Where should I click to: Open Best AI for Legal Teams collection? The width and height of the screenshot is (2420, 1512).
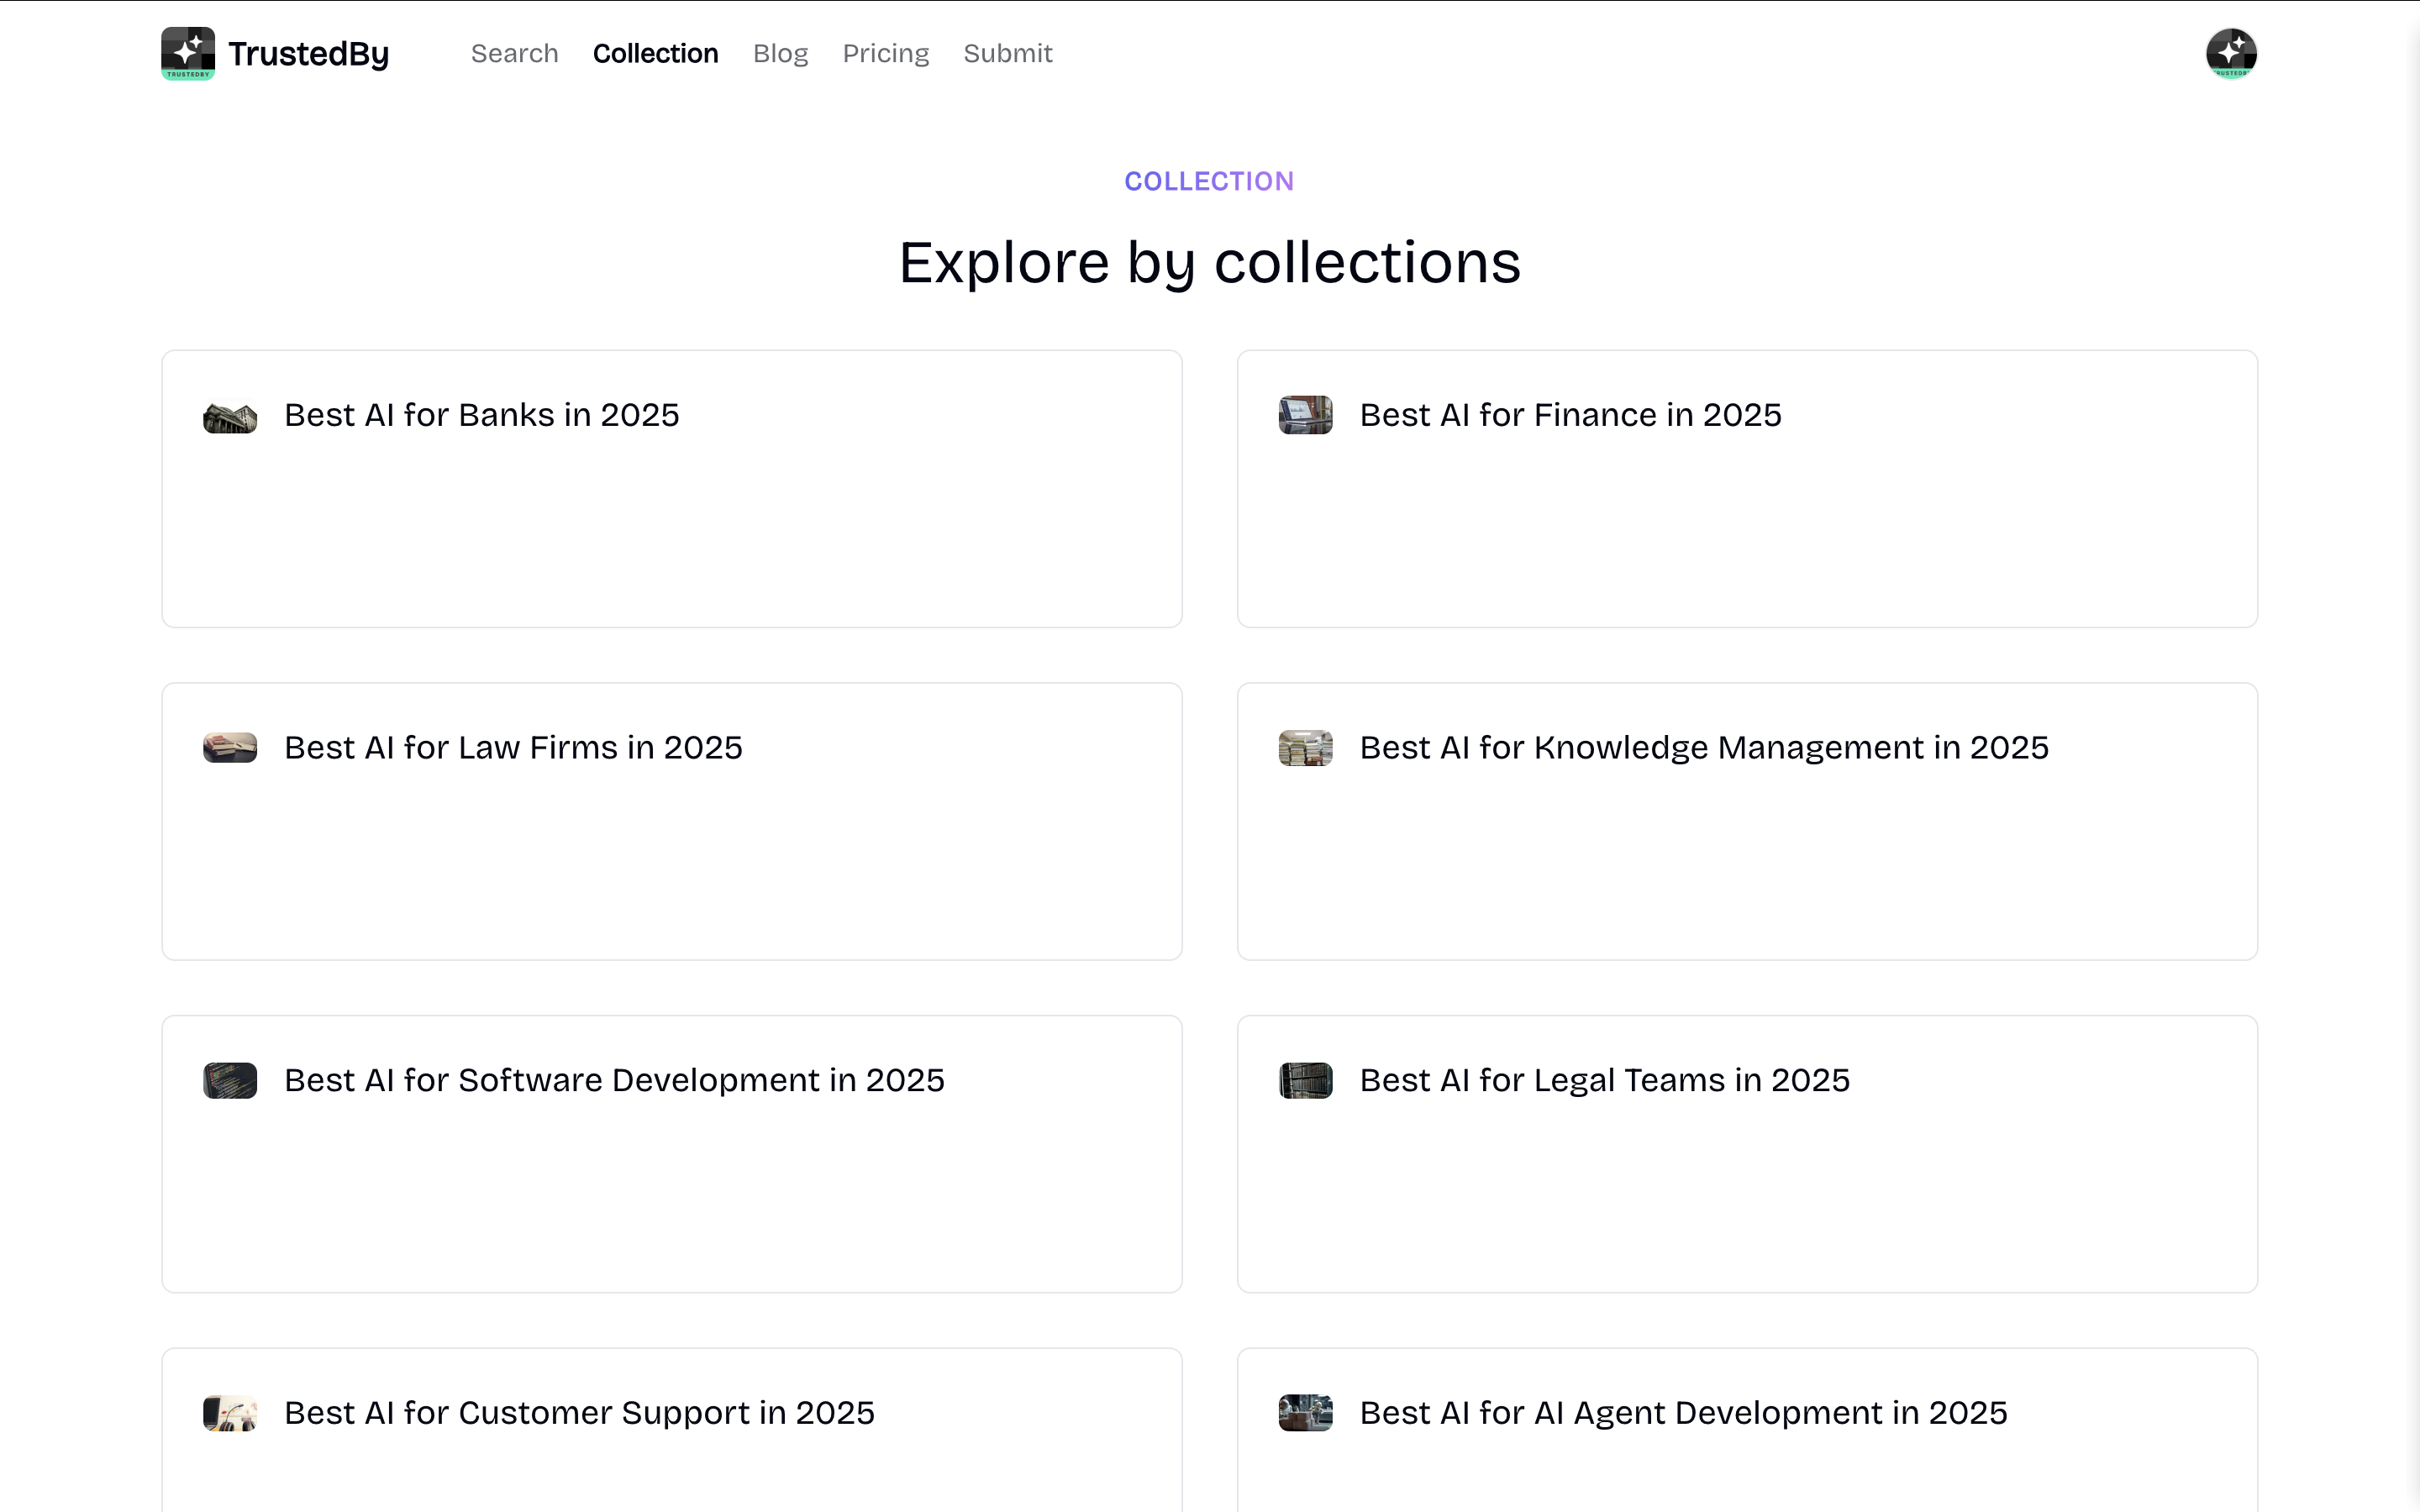point(1604,1081)
